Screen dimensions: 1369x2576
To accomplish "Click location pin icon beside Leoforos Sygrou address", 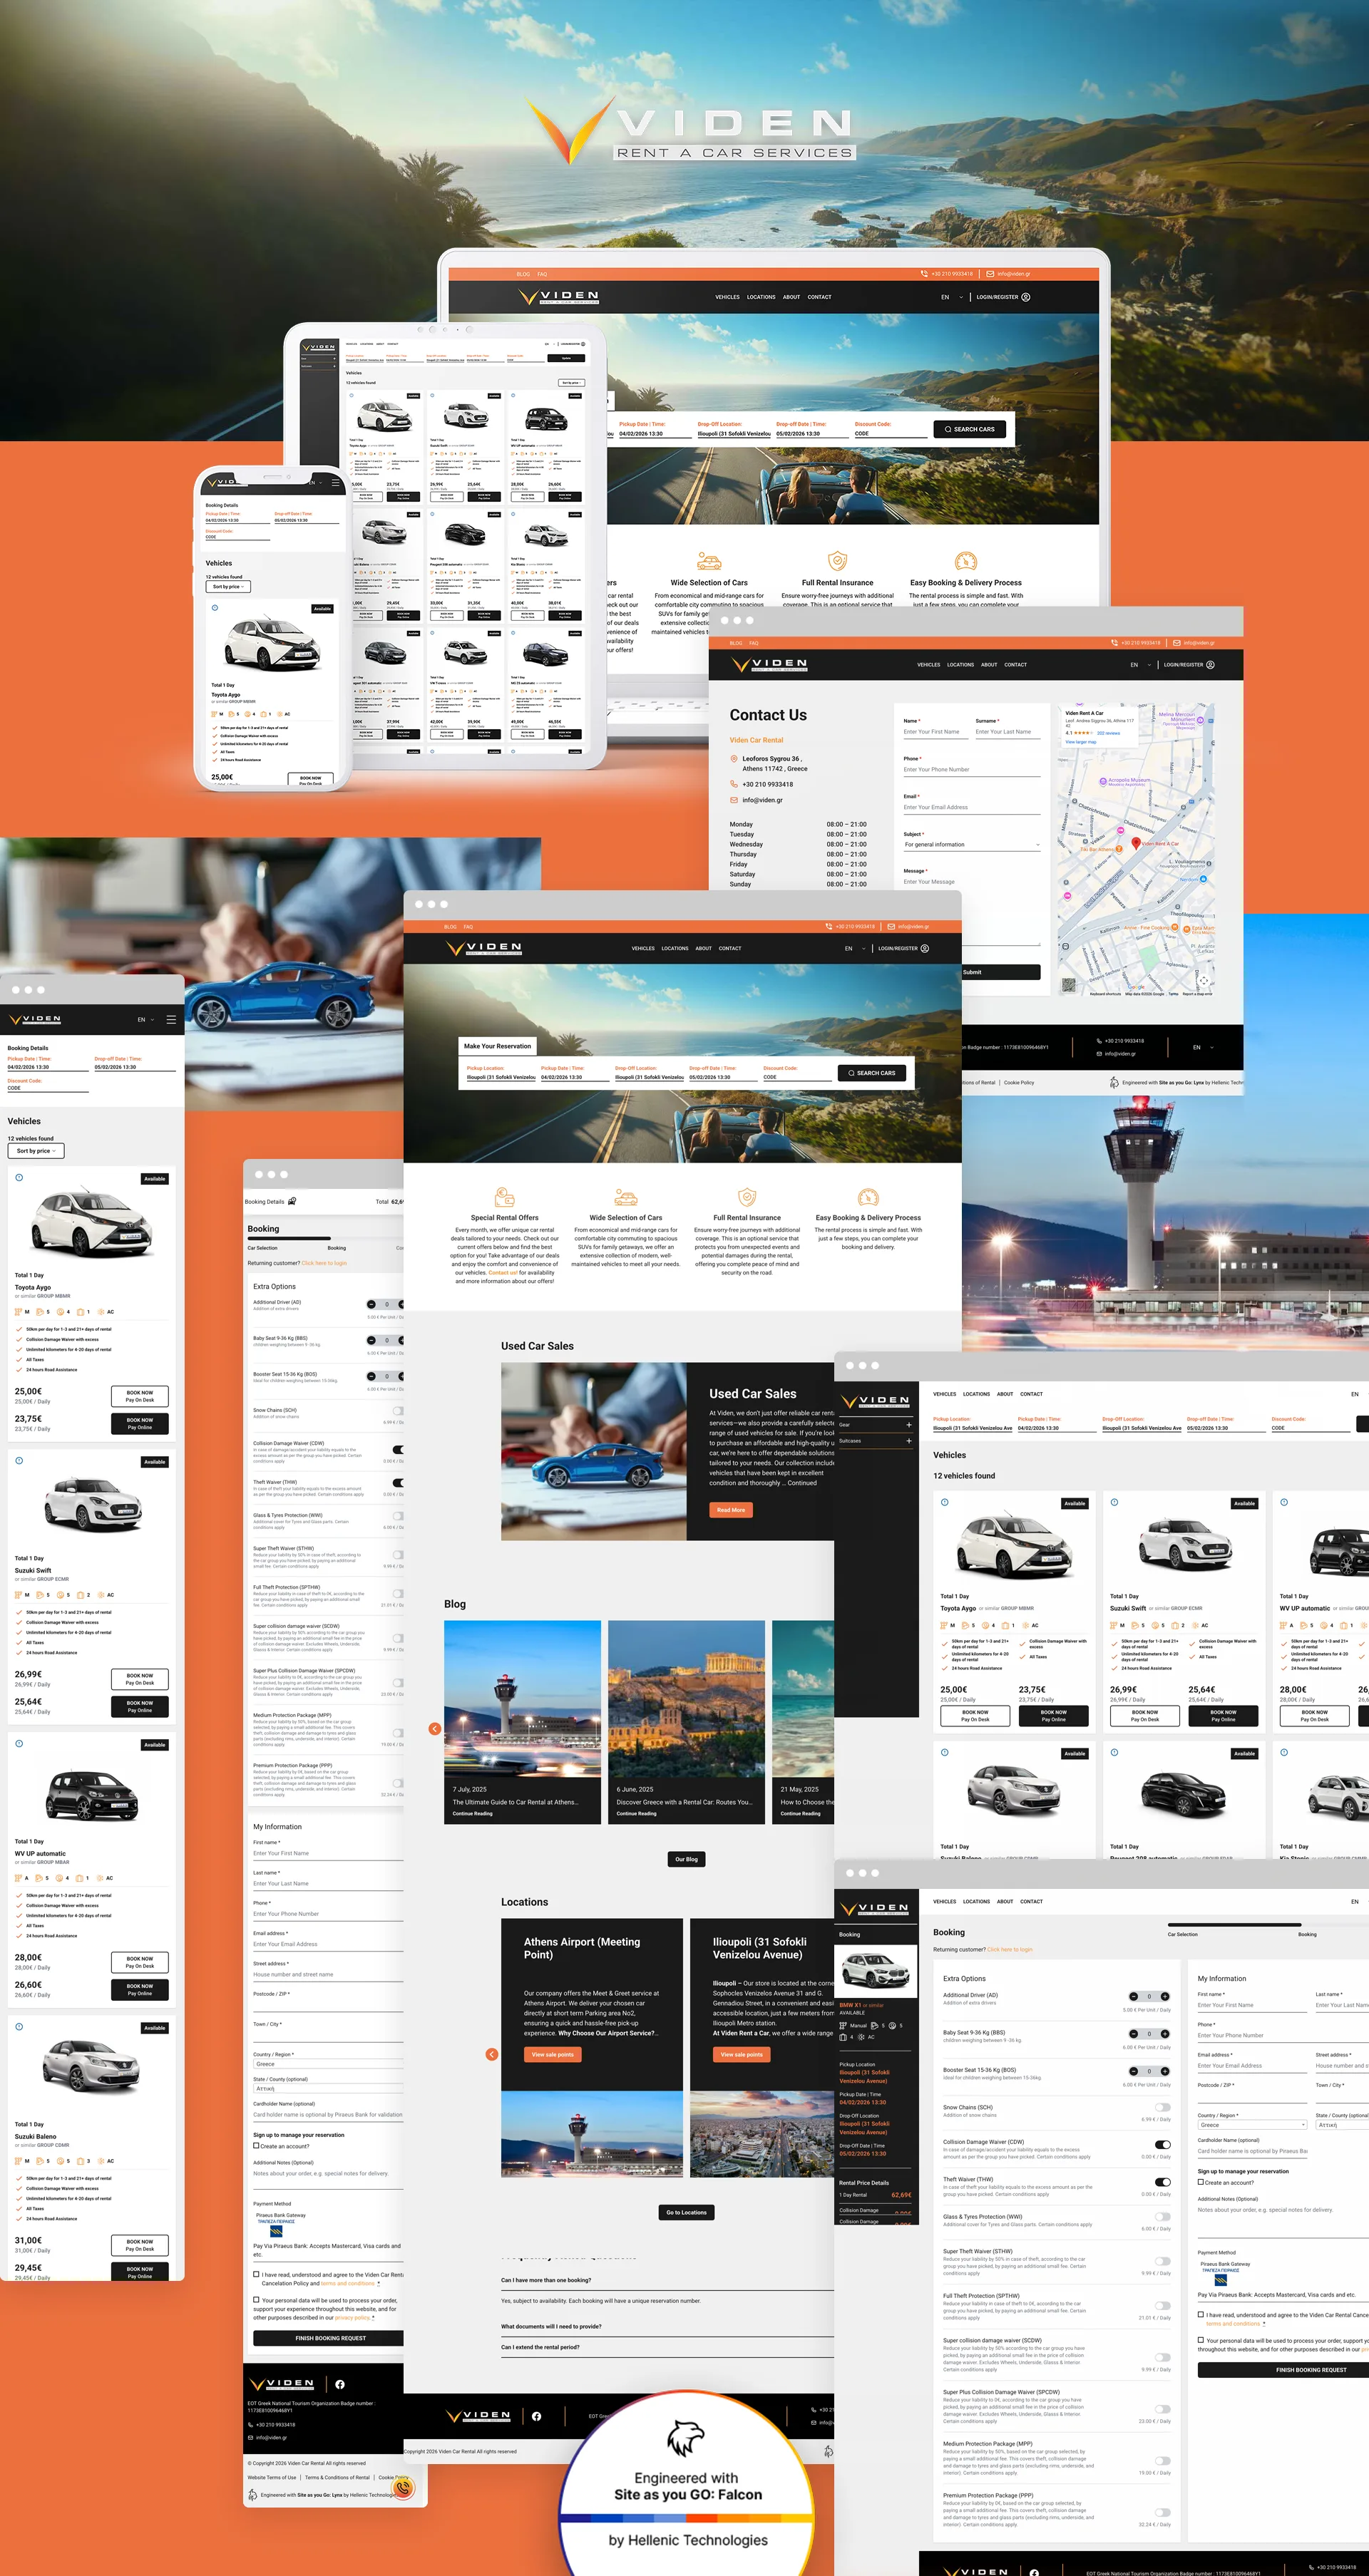I will [x=734, y=759].
